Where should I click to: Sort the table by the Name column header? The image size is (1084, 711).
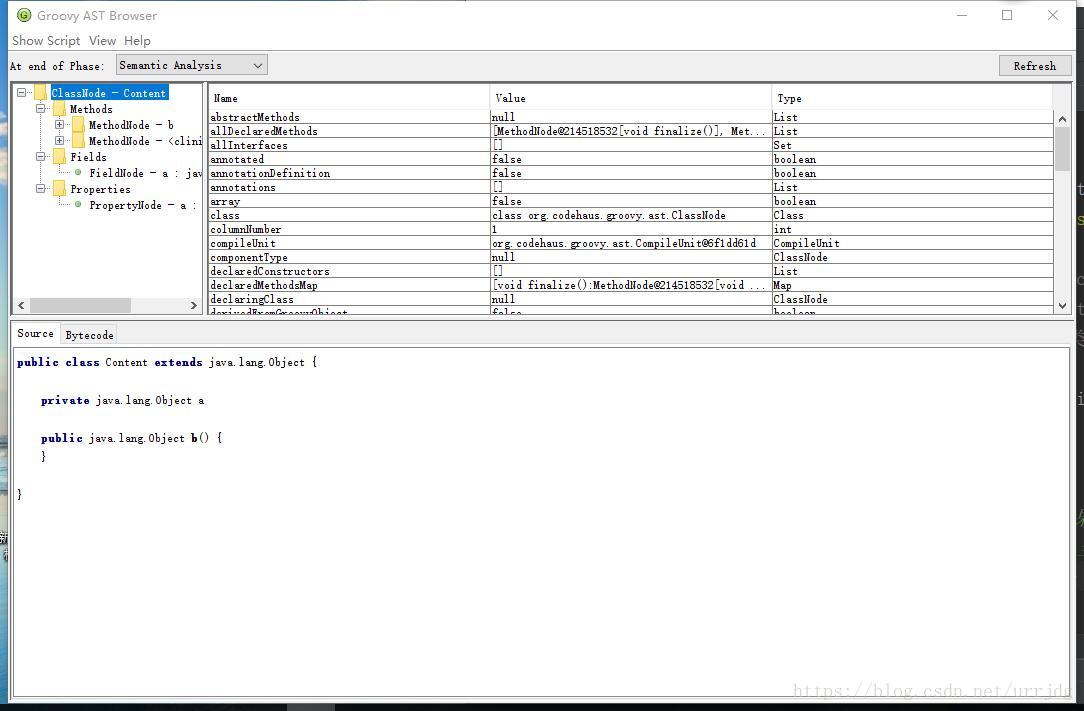pos(349,98)
